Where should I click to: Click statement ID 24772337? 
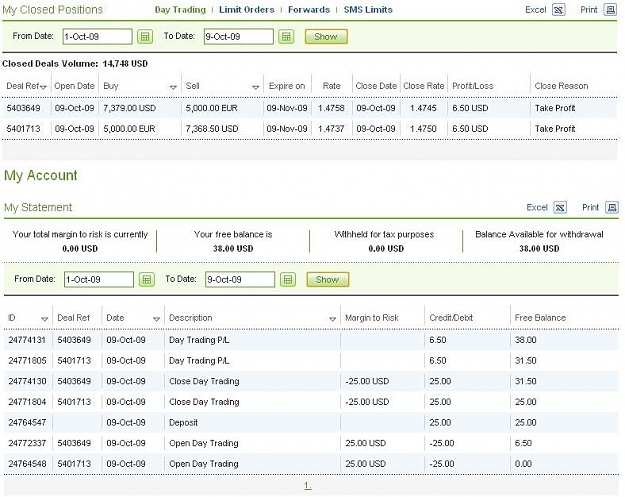(x=27, y=443)
